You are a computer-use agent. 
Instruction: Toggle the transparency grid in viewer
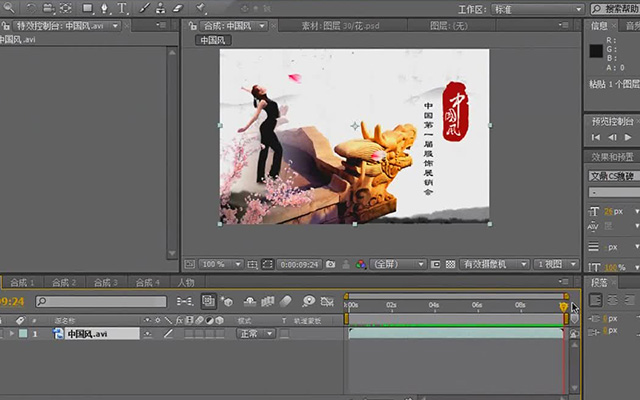(450, 264)
